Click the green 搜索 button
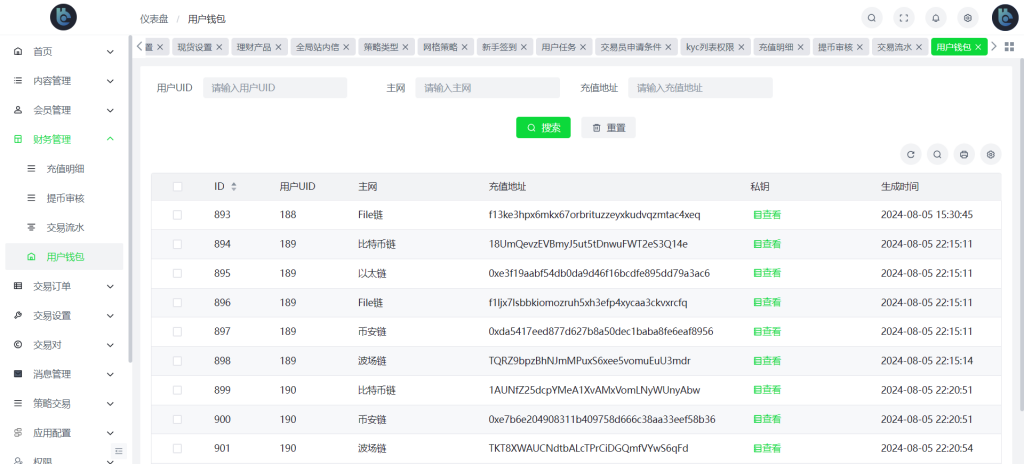The height and width of the screenshot is (464, 1024). 543,128
